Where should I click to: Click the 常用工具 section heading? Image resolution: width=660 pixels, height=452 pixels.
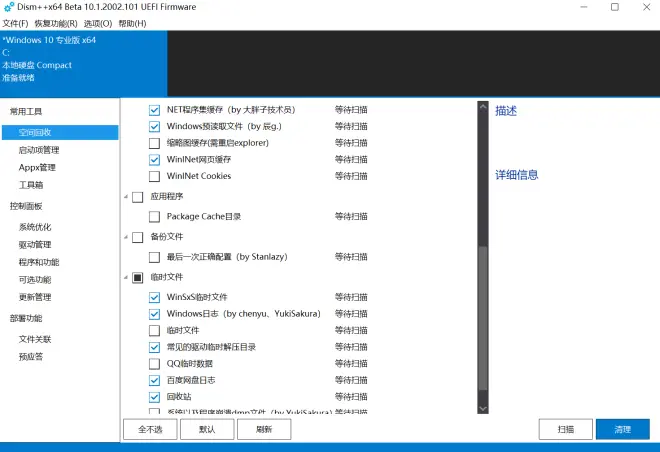click(26, 112)
